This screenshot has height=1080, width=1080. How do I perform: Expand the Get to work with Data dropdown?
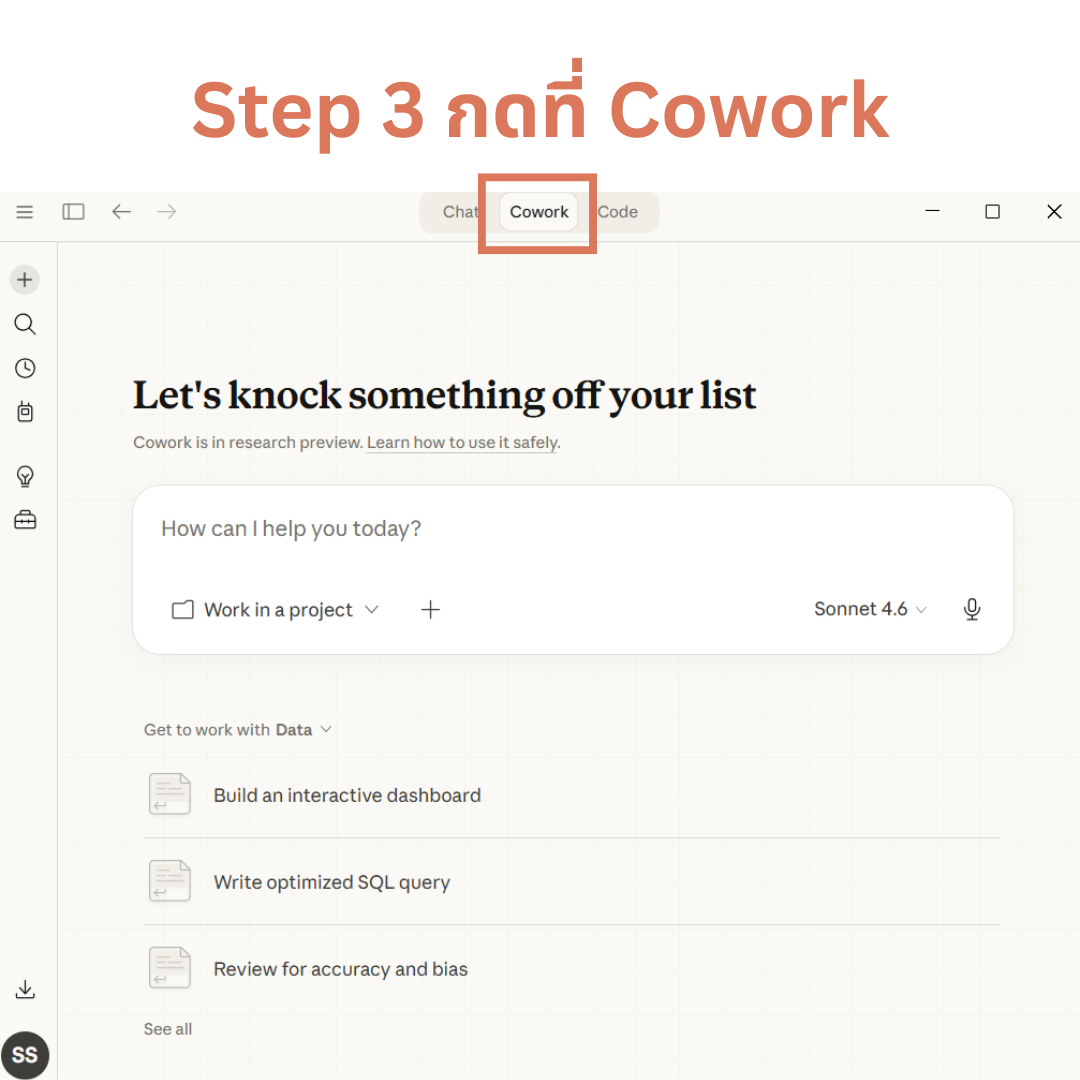click(237, 730)
